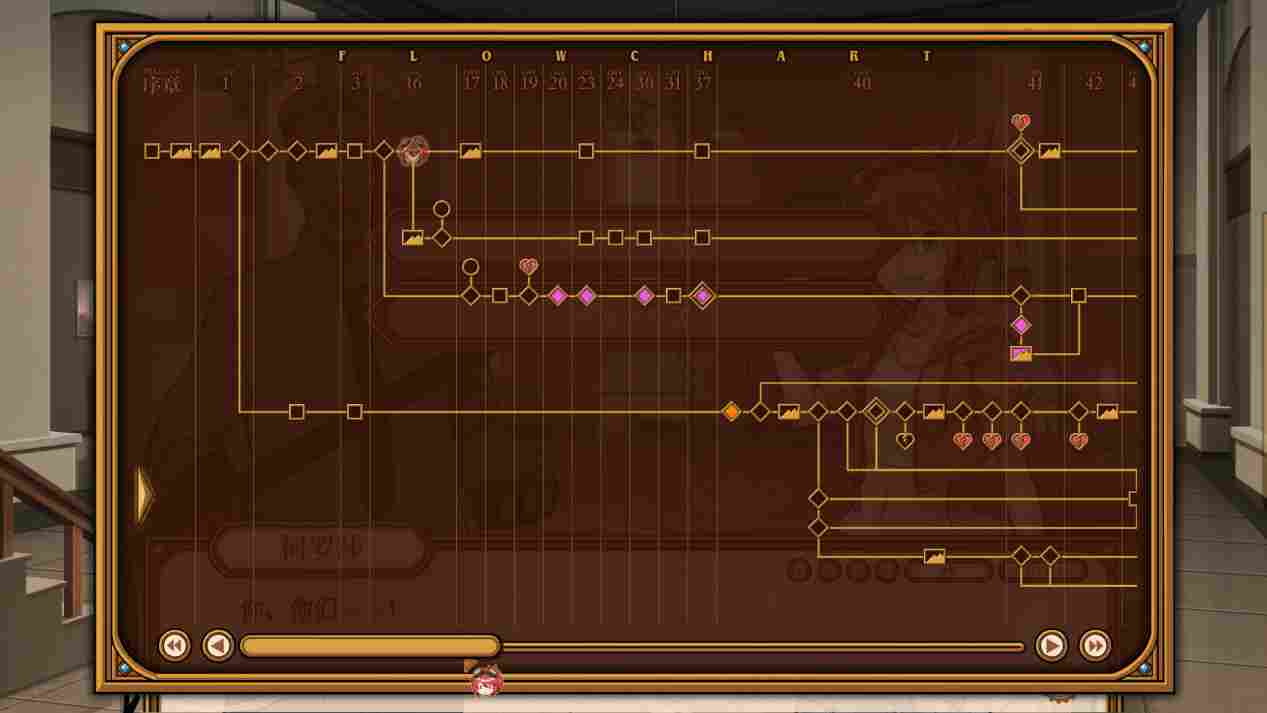Click the horizontal scrollbar thumb
Image resolution: width=1267 pixels, height=713 pixels.
(370, 646)
